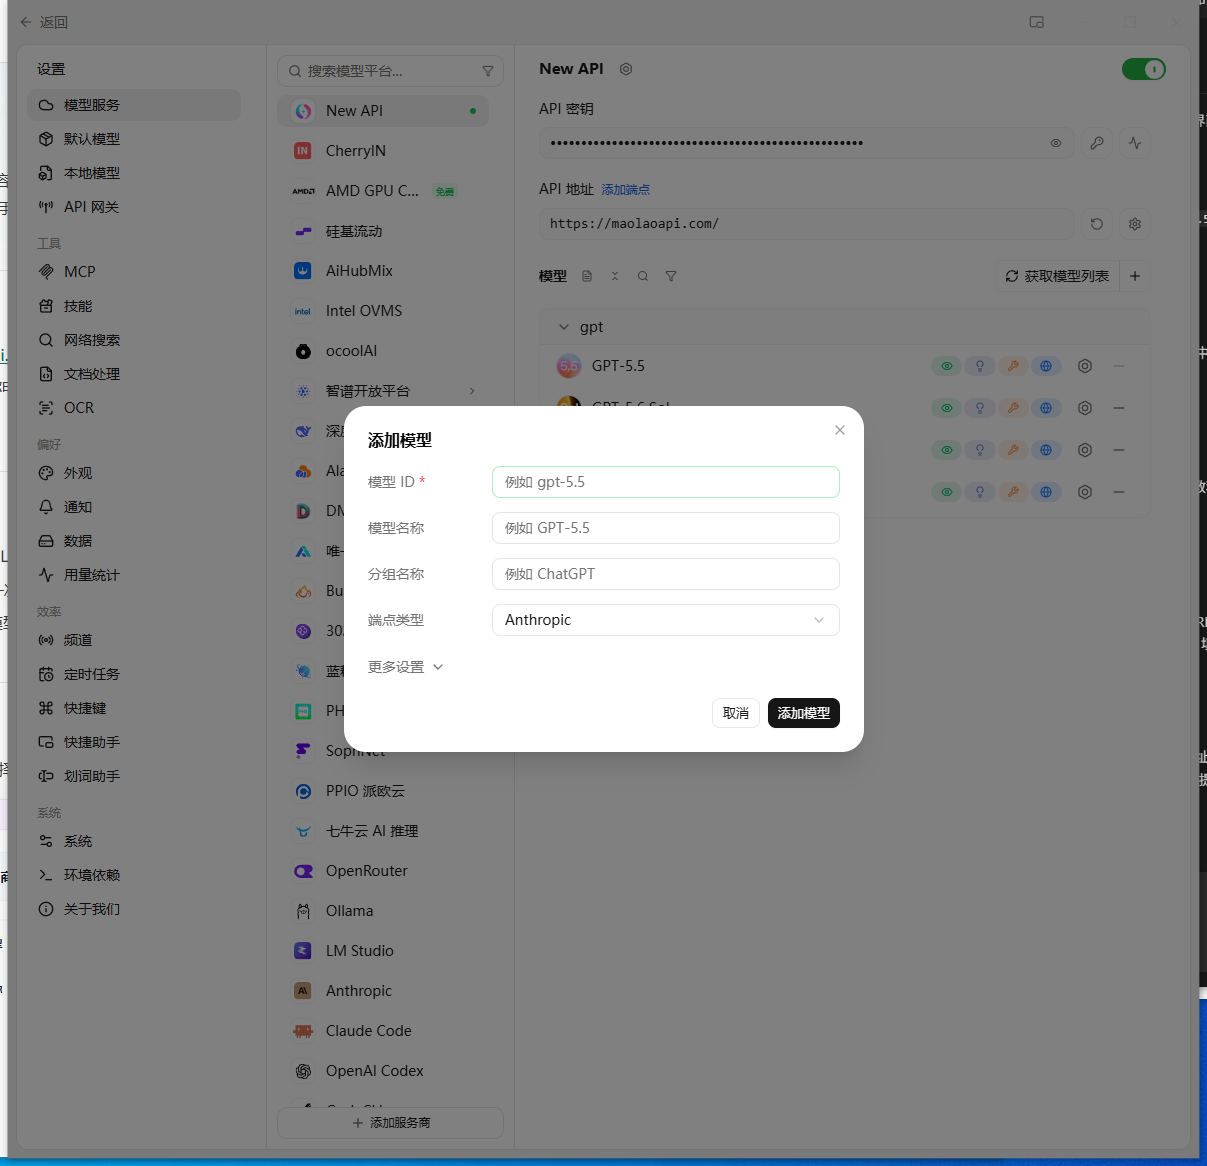Click the model list document icon
The image size is (1207, 1166).
tap(587, 276)
